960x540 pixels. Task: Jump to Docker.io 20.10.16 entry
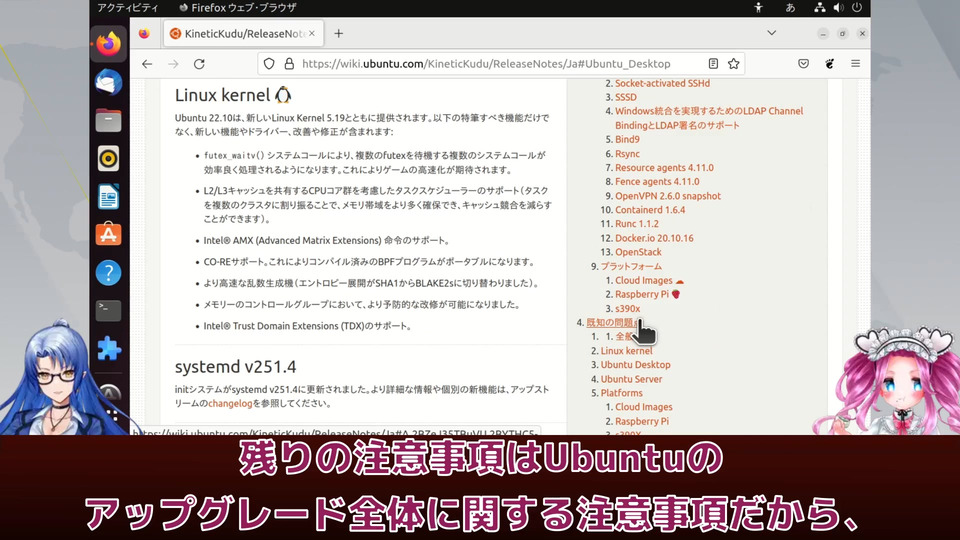(654, 238)
